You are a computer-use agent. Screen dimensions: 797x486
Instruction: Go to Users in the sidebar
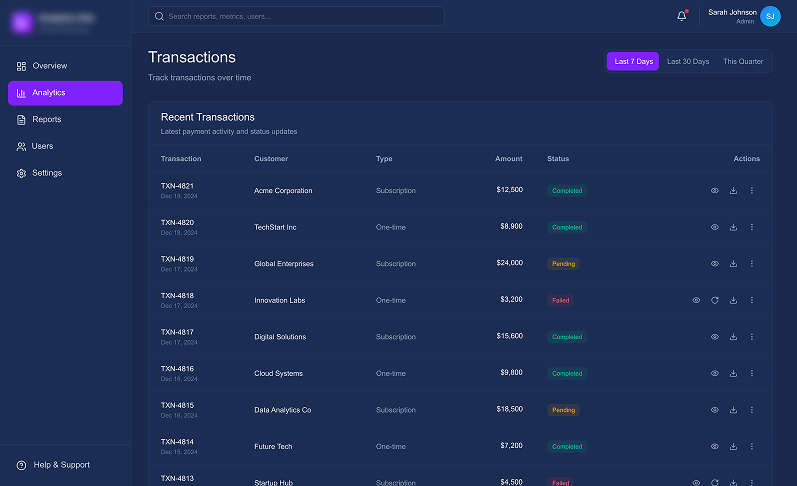(x=43, y=146)
